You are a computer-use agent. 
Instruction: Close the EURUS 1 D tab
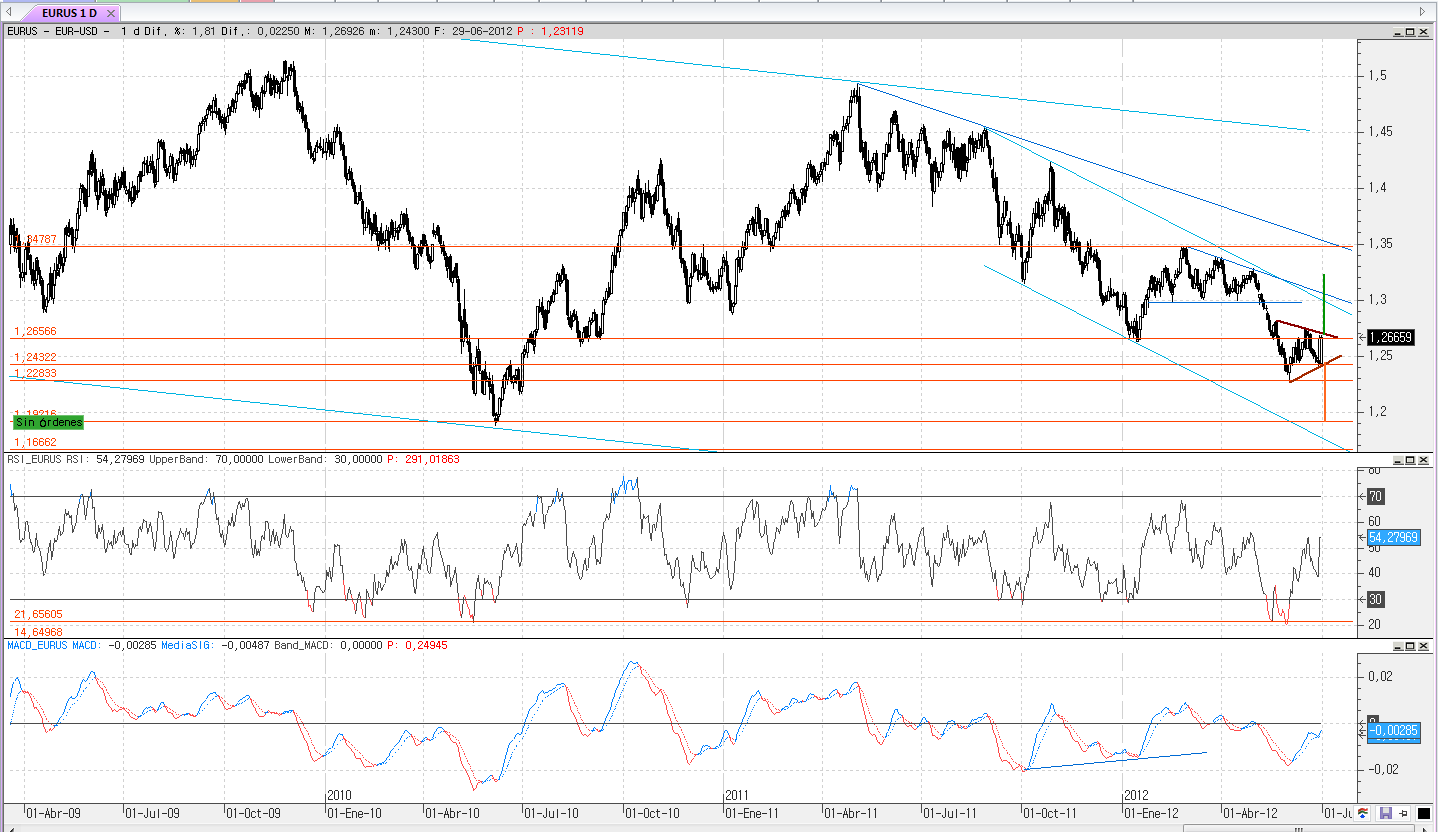(109, 14)
